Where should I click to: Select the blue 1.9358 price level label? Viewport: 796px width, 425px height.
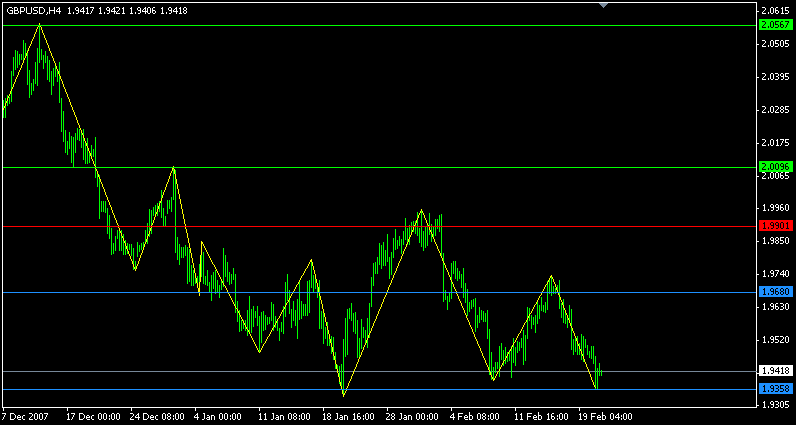coord(775,389)
